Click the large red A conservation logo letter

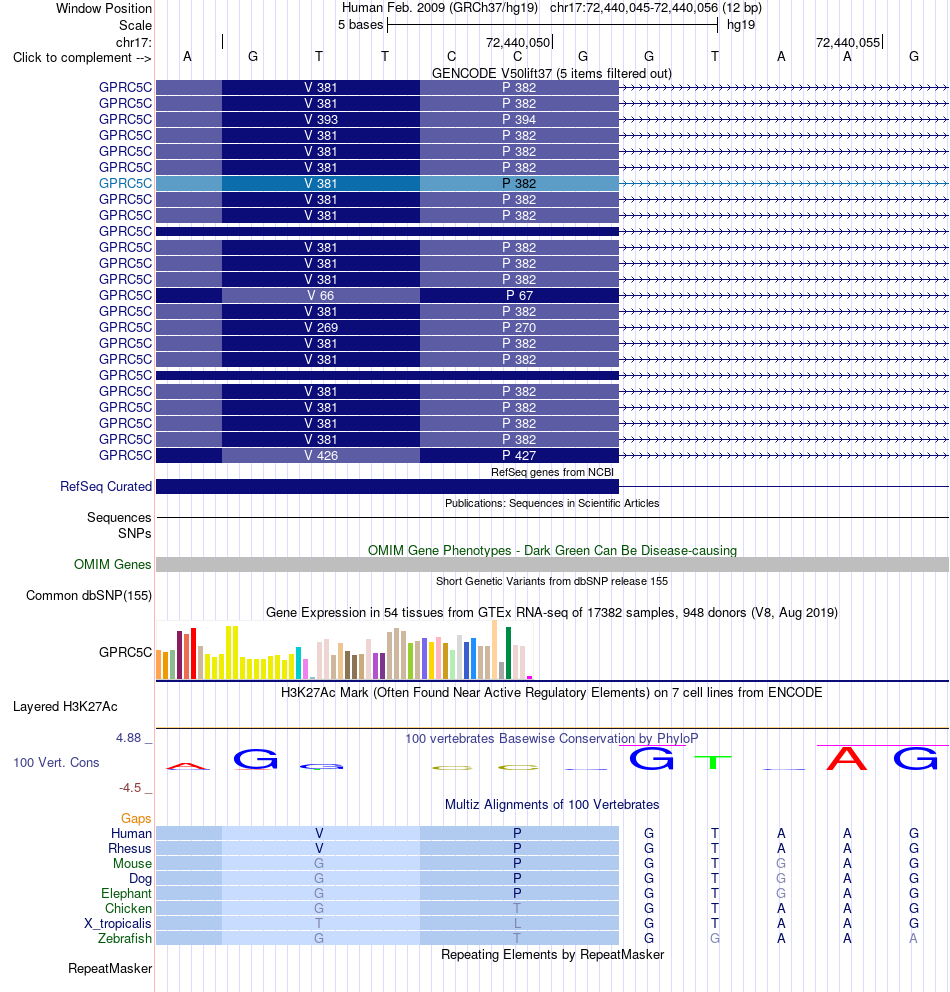click(847, 758)
